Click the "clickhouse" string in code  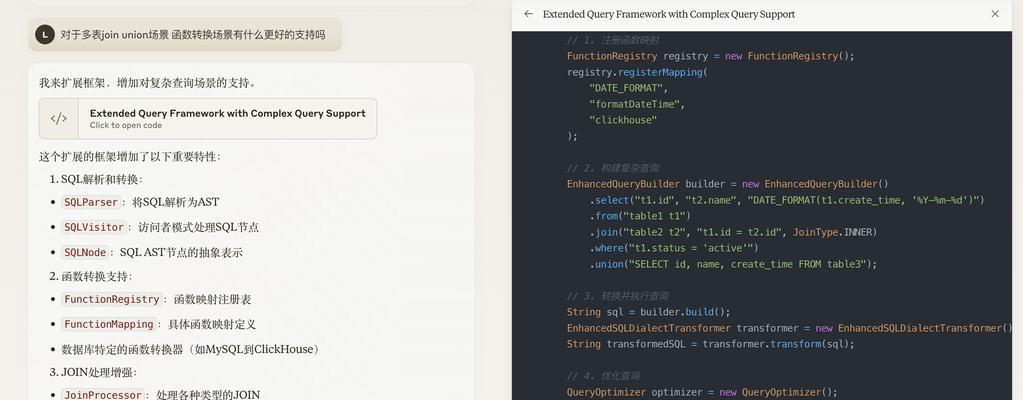click(623, 120)
